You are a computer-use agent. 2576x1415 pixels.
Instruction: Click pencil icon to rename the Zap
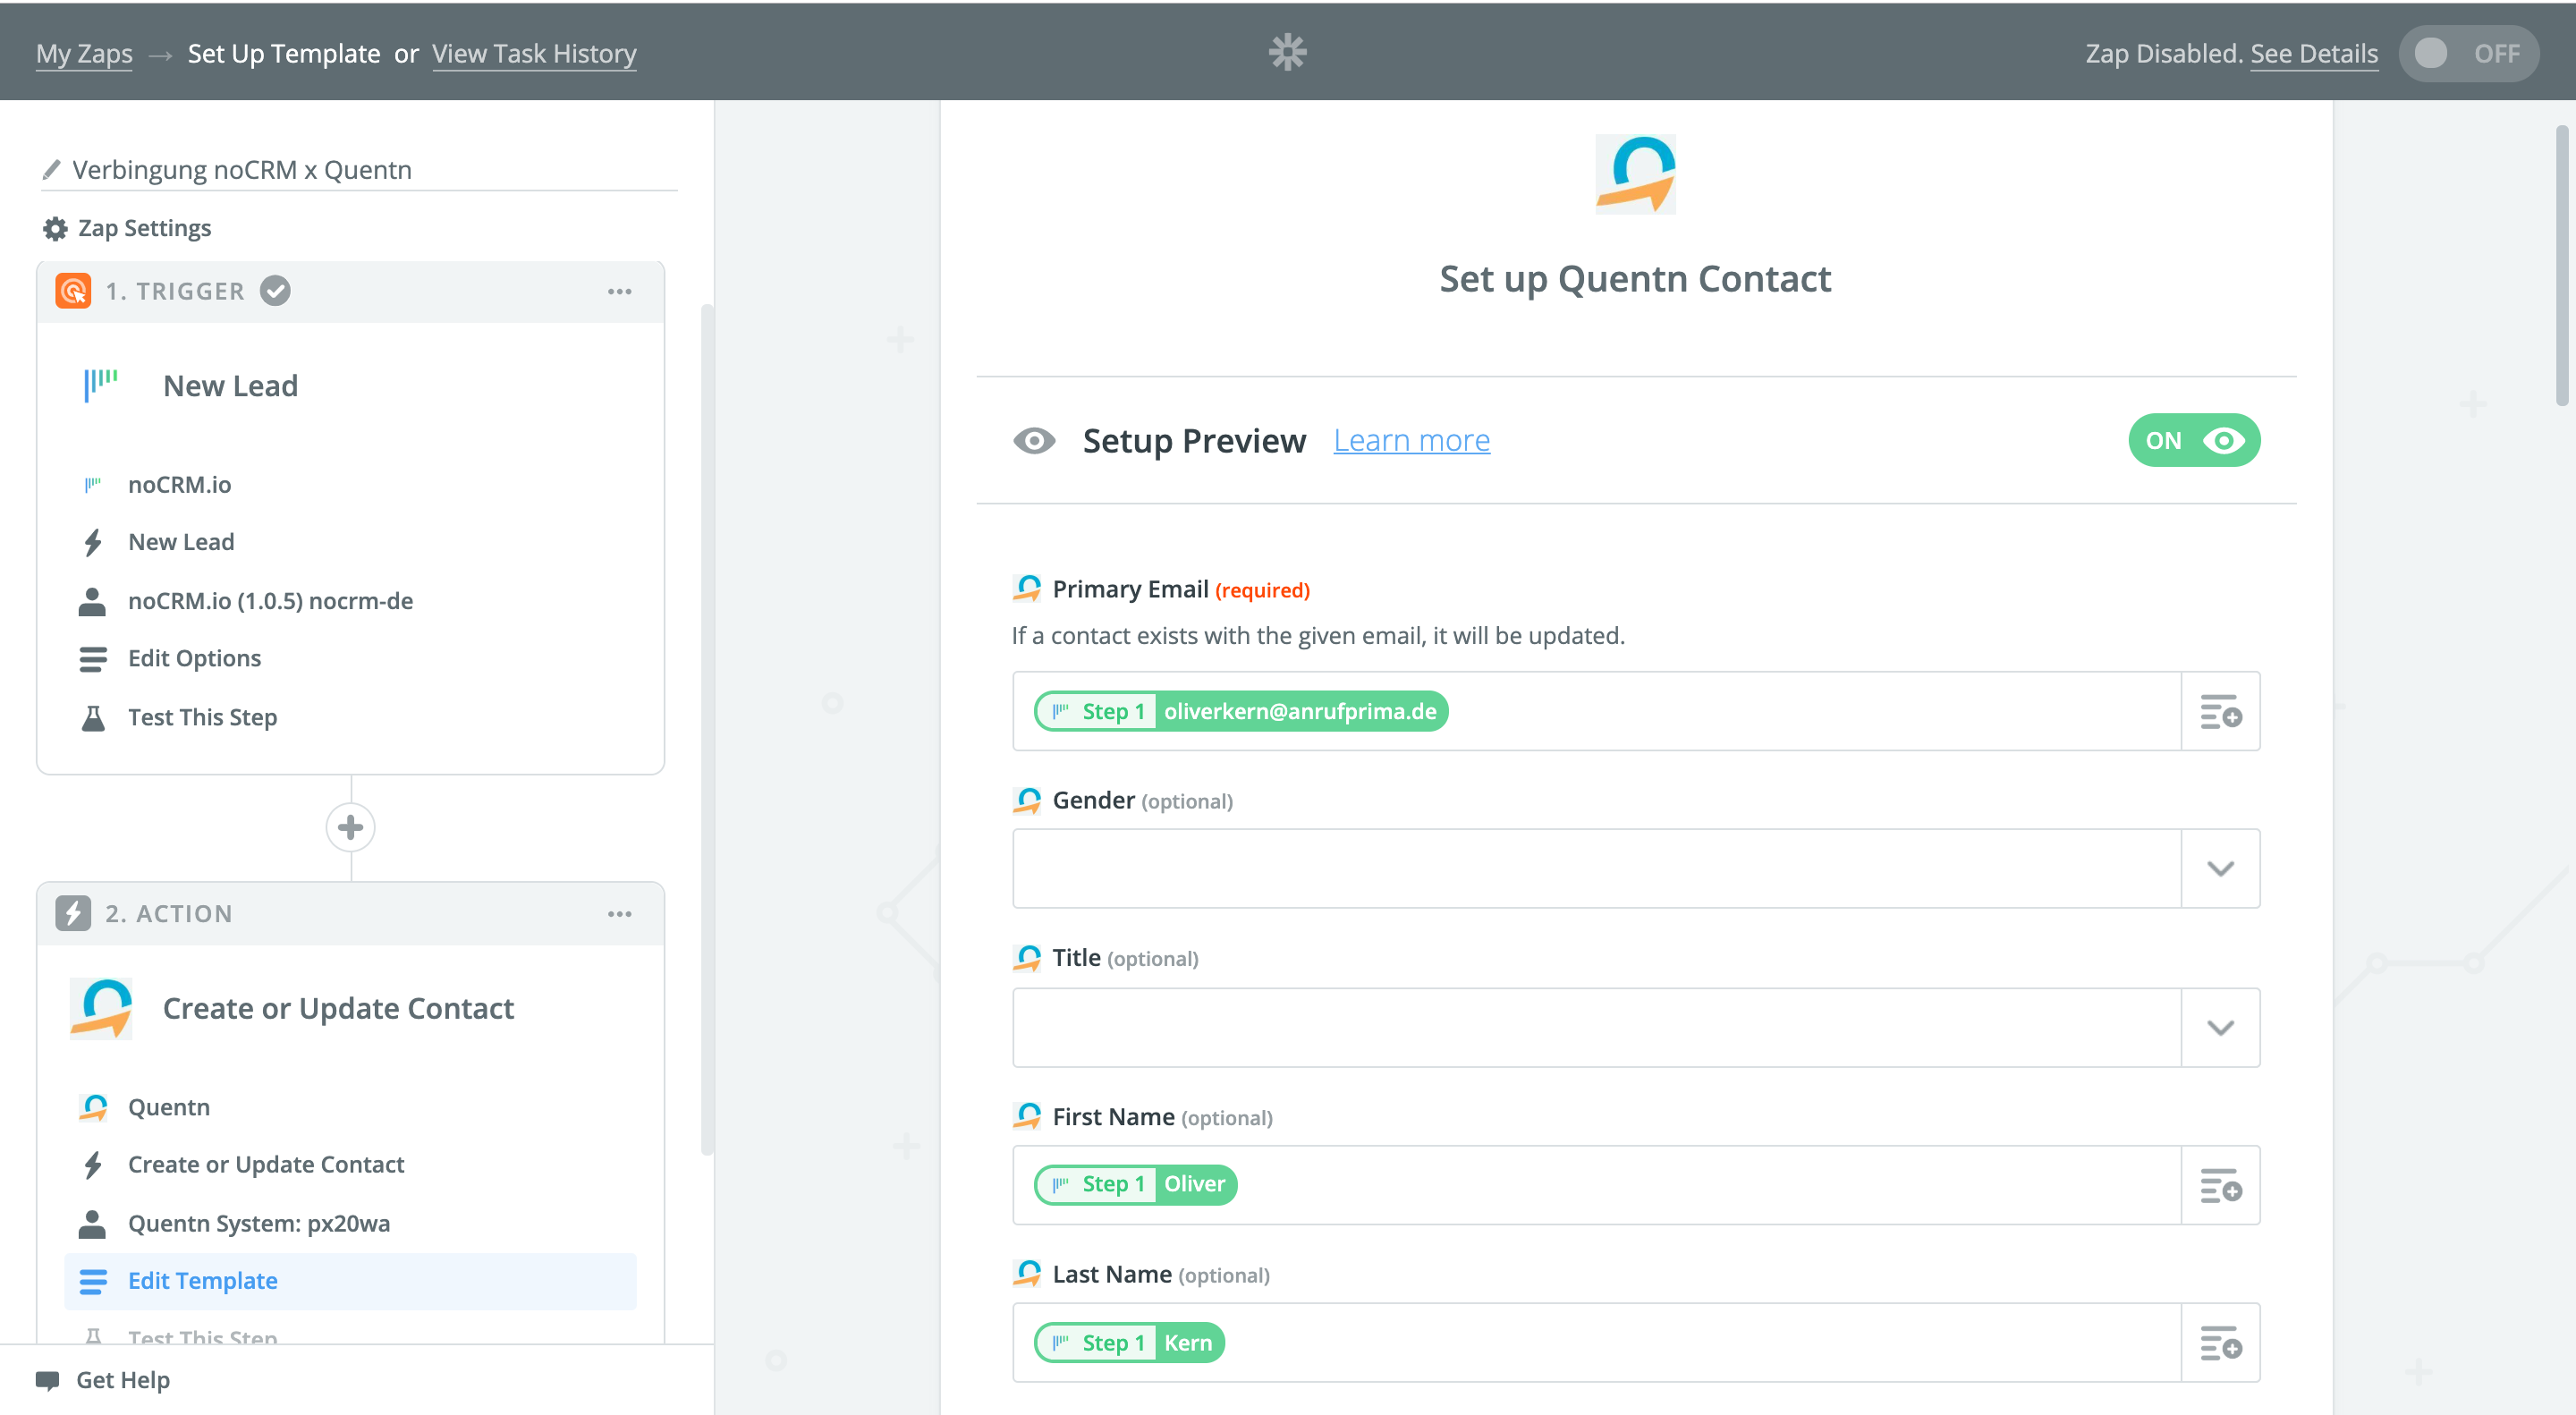click(52, 170)
